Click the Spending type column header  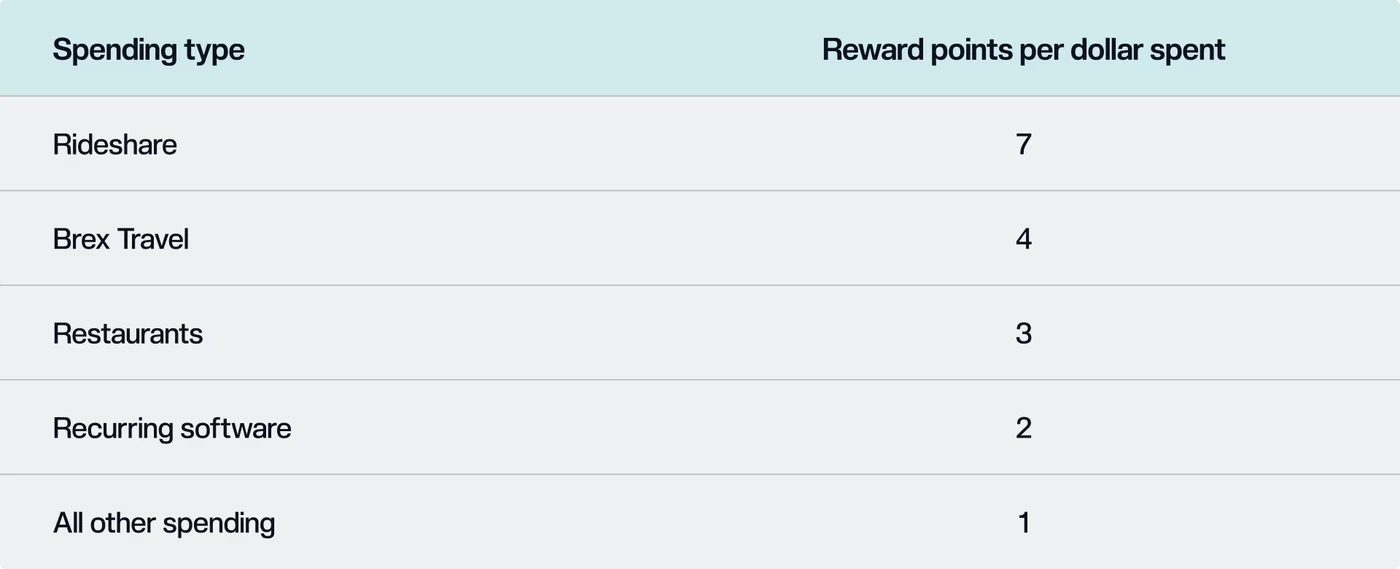(x=148, y=50)
